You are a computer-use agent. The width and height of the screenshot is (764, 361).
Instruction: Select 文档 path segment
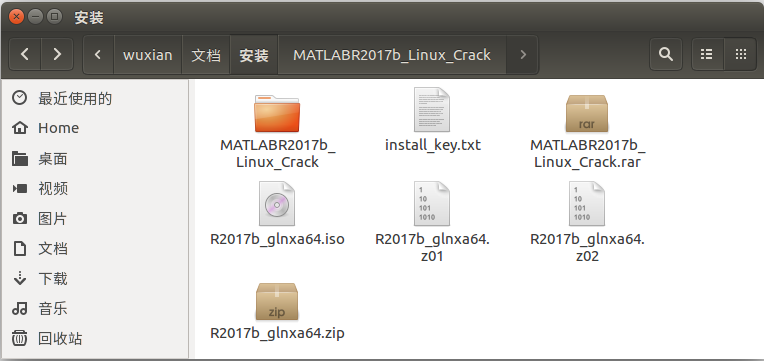(206, 55)
